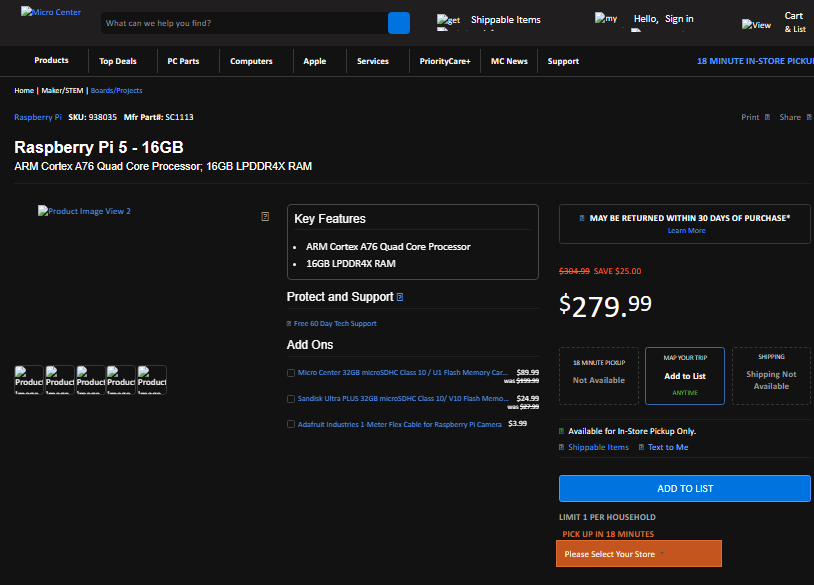The image size is (814, 585).
Task: Click the Maker/STEM breadcrumb
Action: pos(62,90)
